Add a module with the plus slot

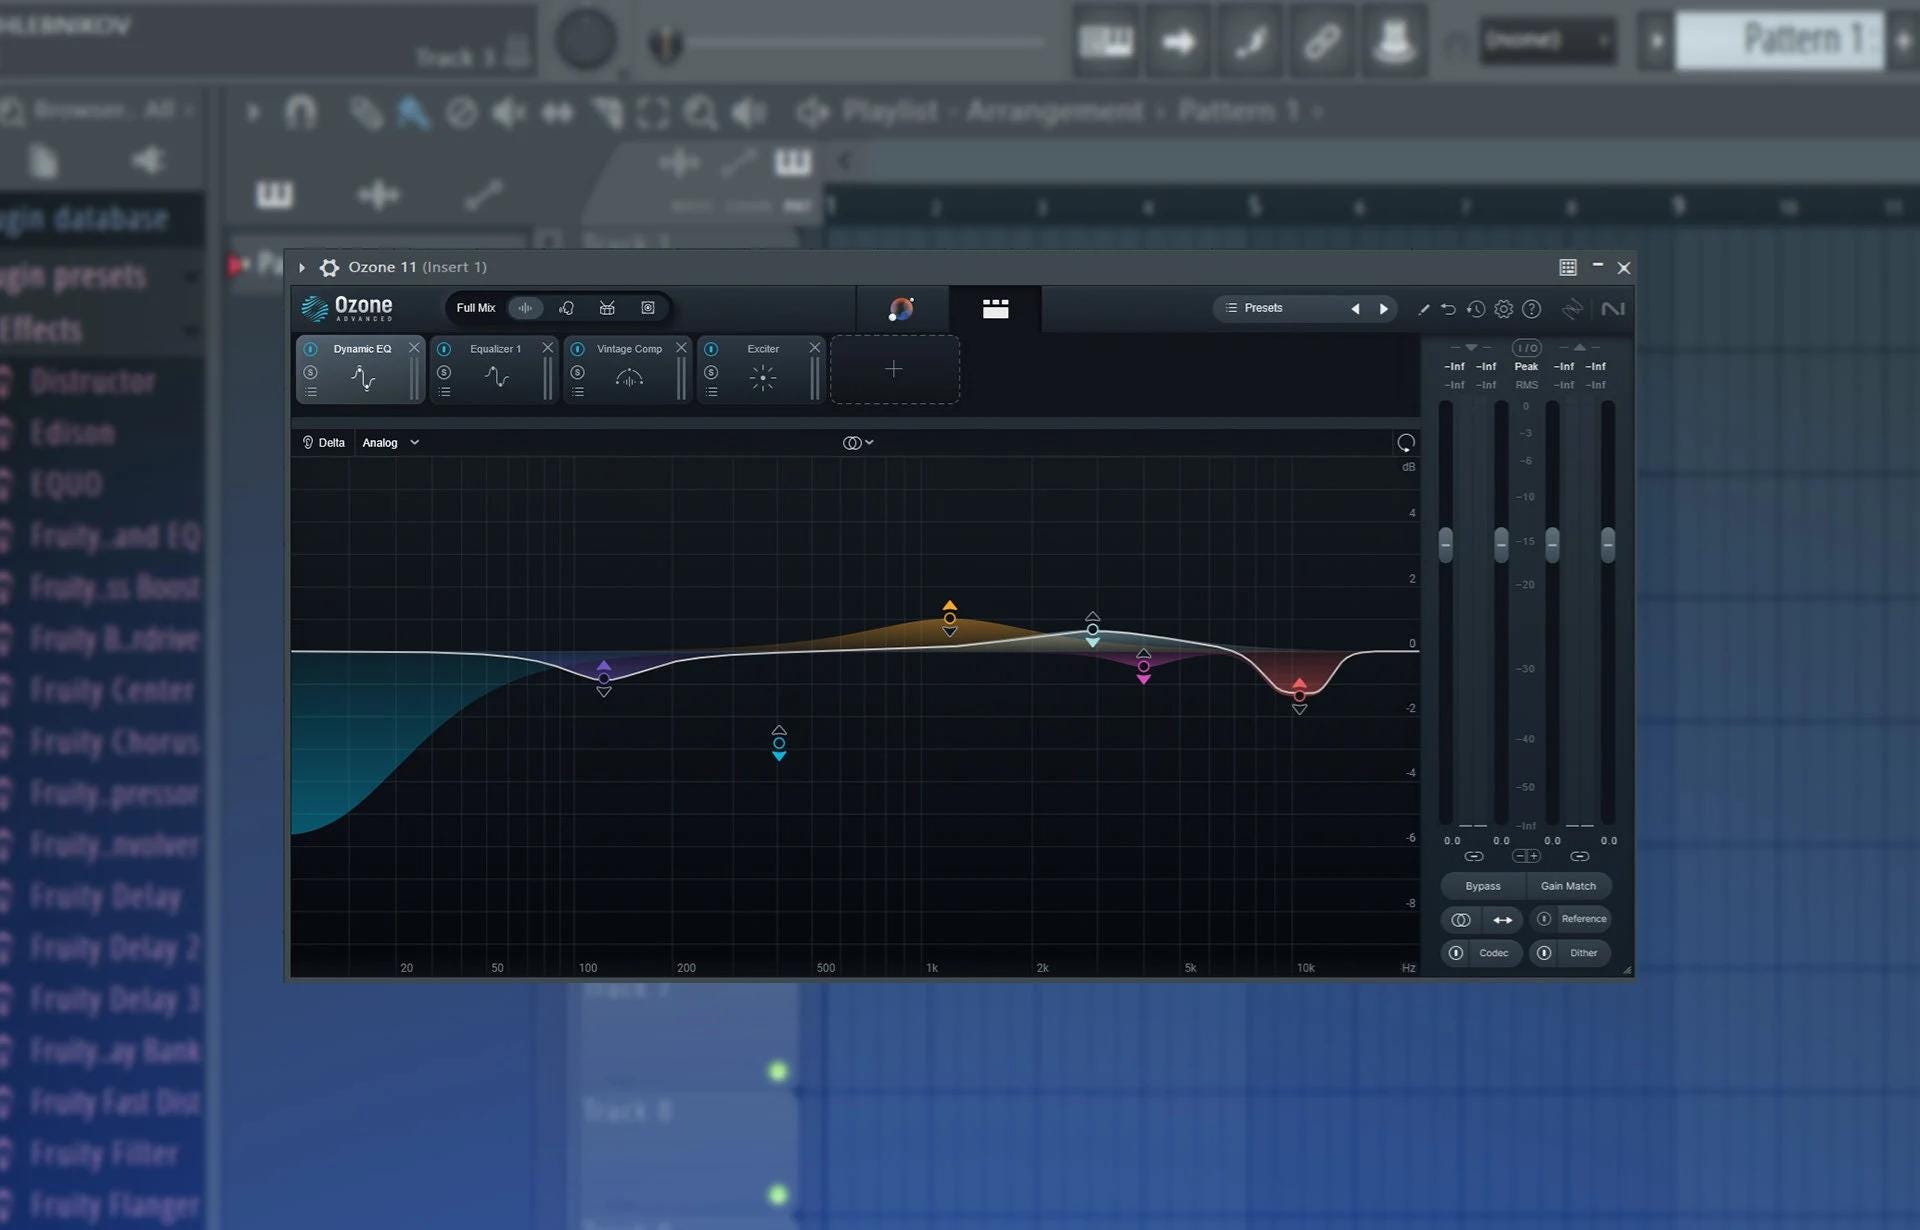click(x=894, y=369)
